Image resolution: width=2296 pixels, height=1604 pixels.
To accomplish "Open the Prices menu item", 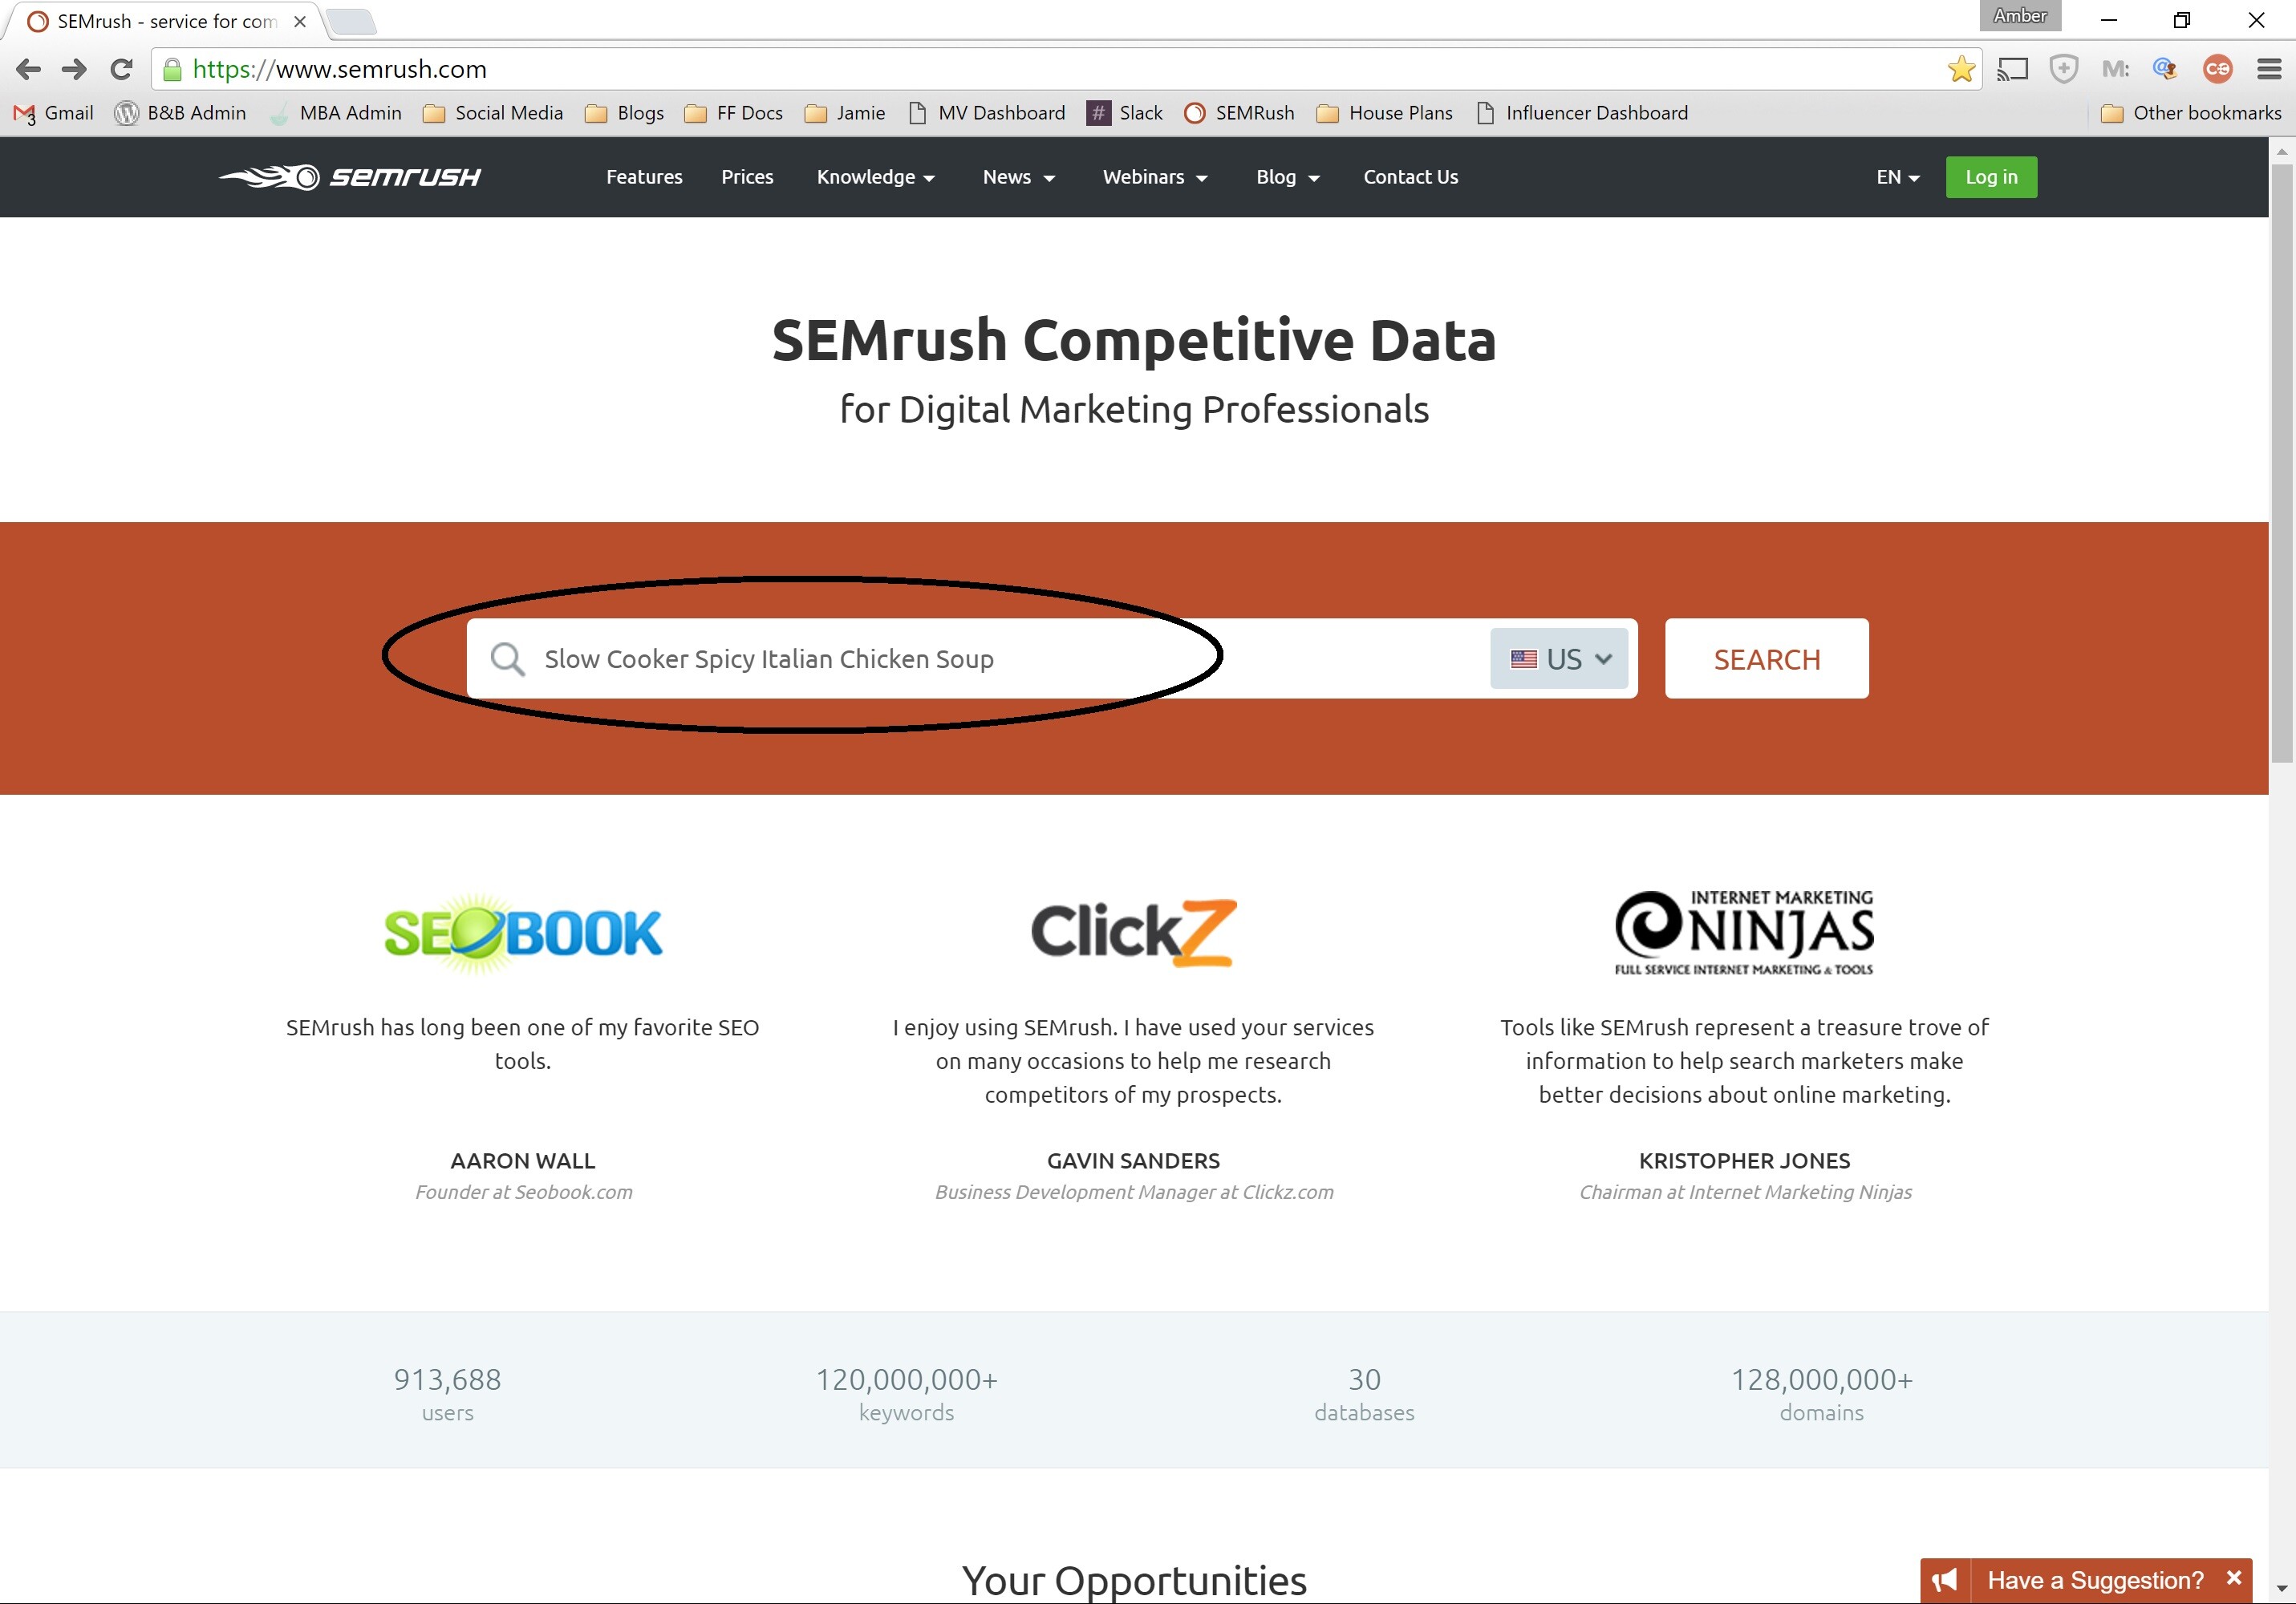I will [747, 177].
